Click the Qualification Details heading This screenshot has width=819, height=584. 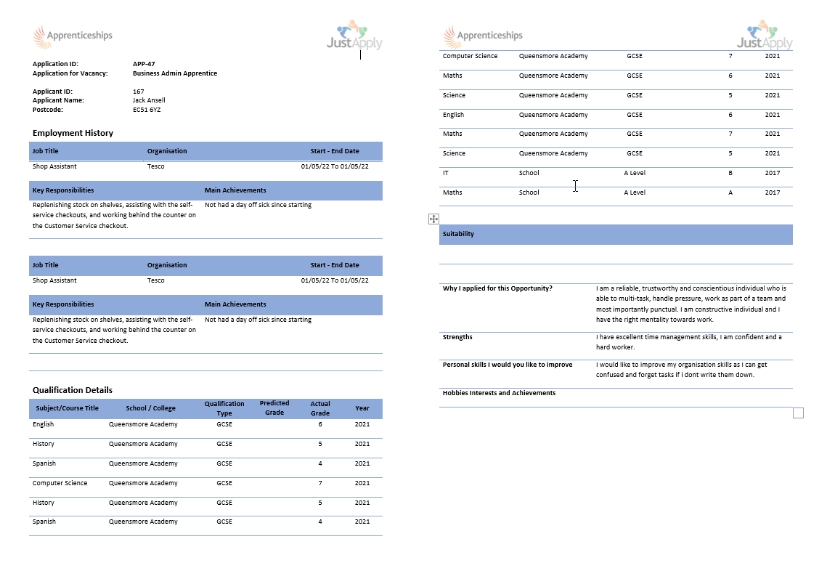[72, 390]
